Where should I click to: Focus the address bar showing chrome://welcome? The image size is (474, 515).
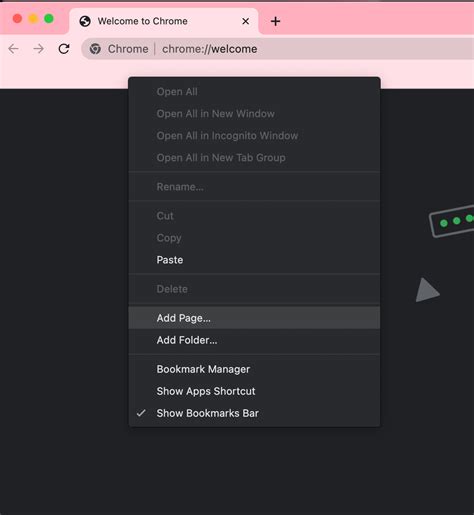pyautogui.click(x=278, y=49)
